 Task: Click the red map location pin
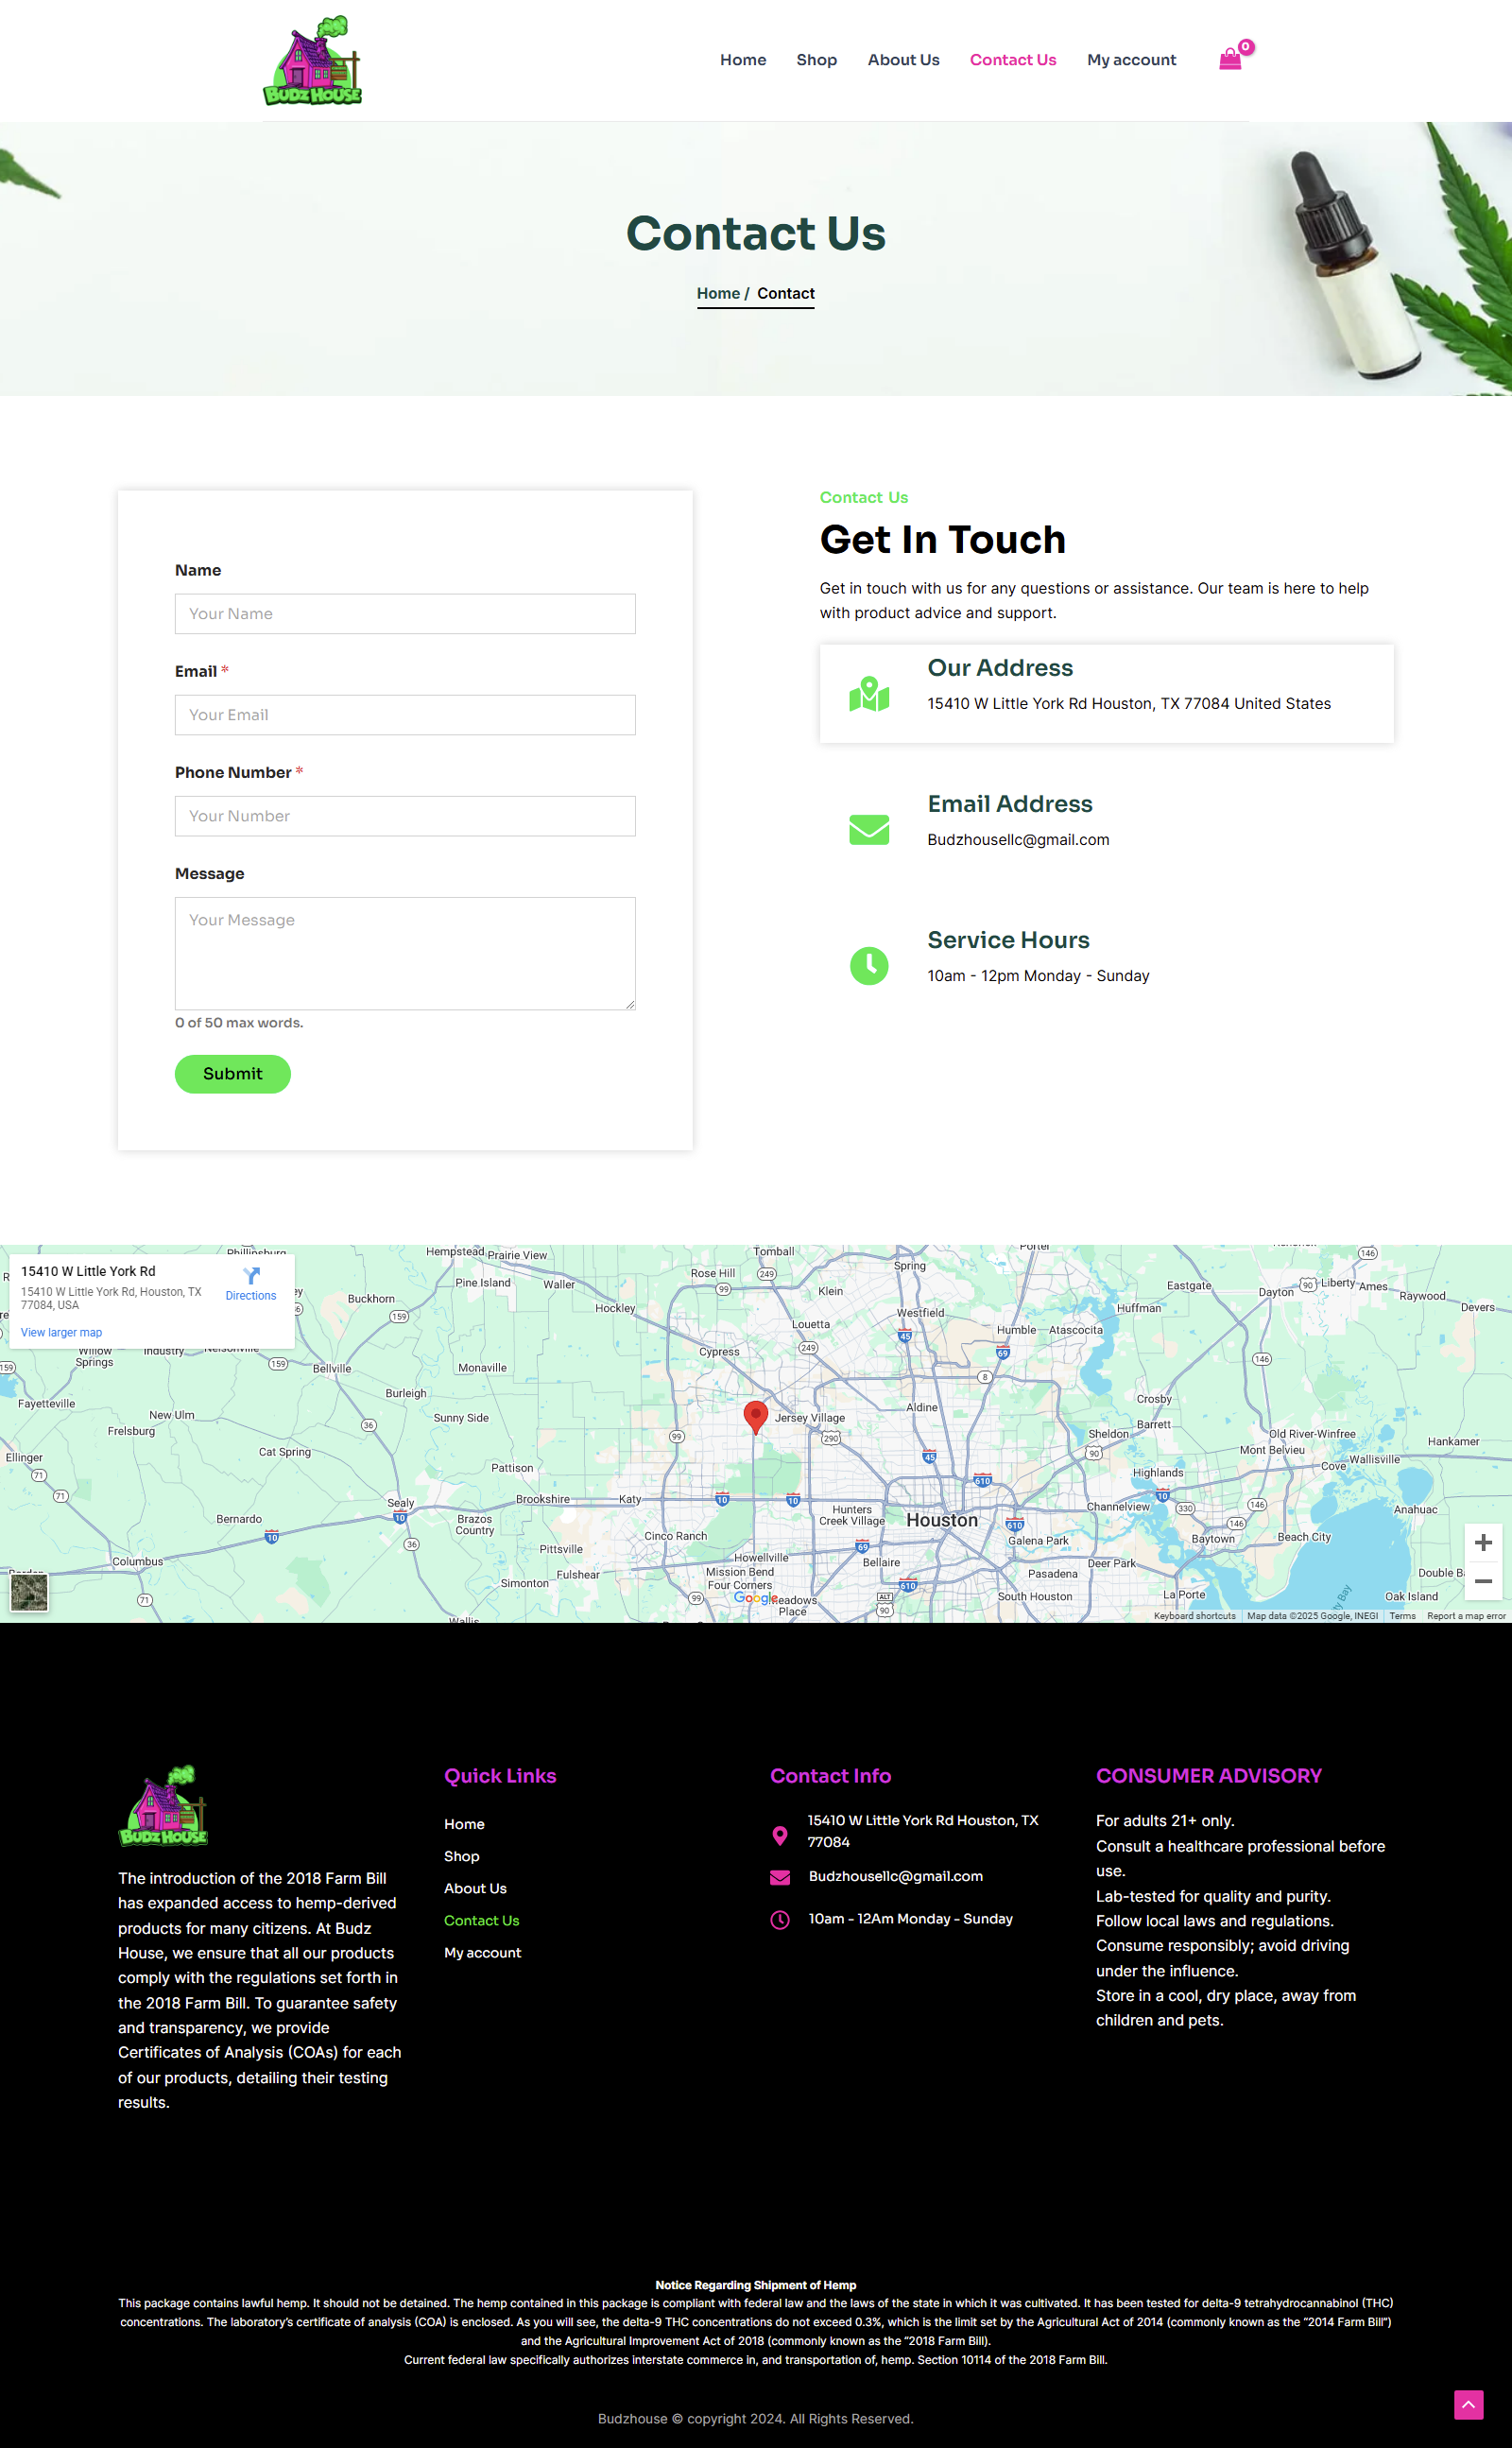point(756,1416)
